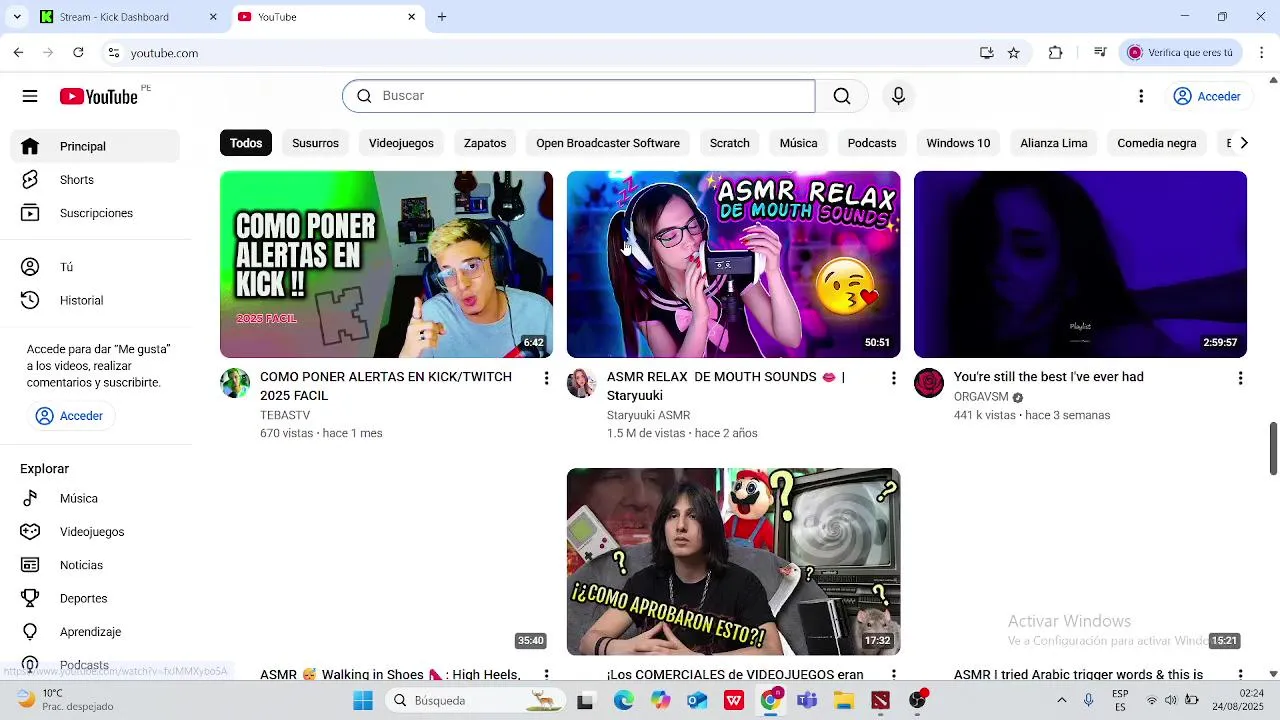Click in the Buscar search field
The height and width of the screenshot is (720, 1280).
click(x=580, y=96)
